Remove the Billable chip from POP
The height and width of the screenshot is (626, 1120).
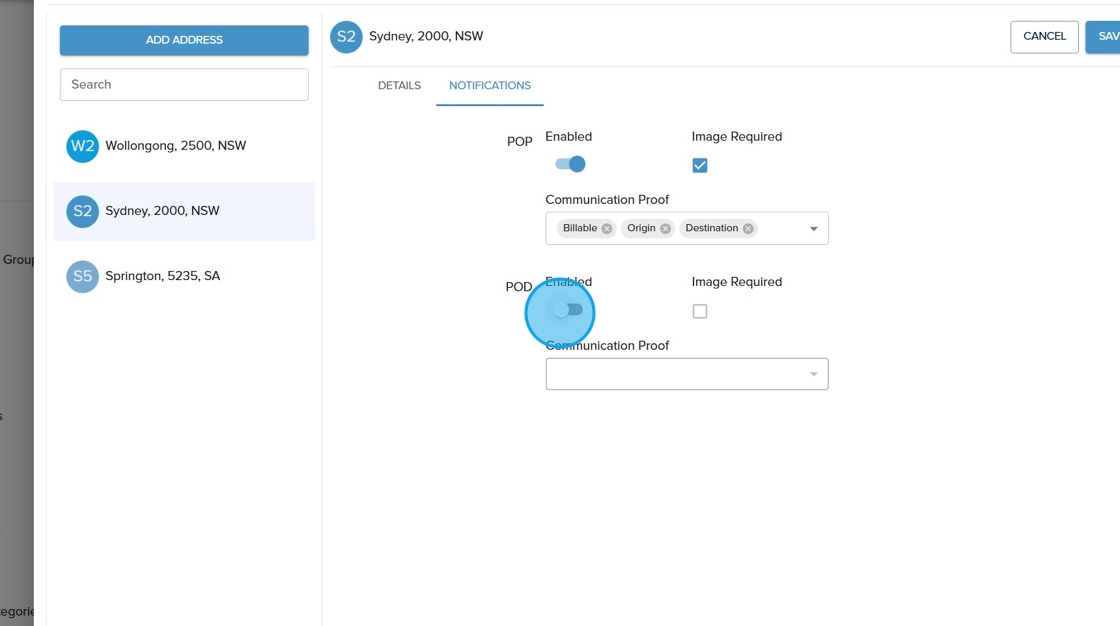[x=607, y=229]
